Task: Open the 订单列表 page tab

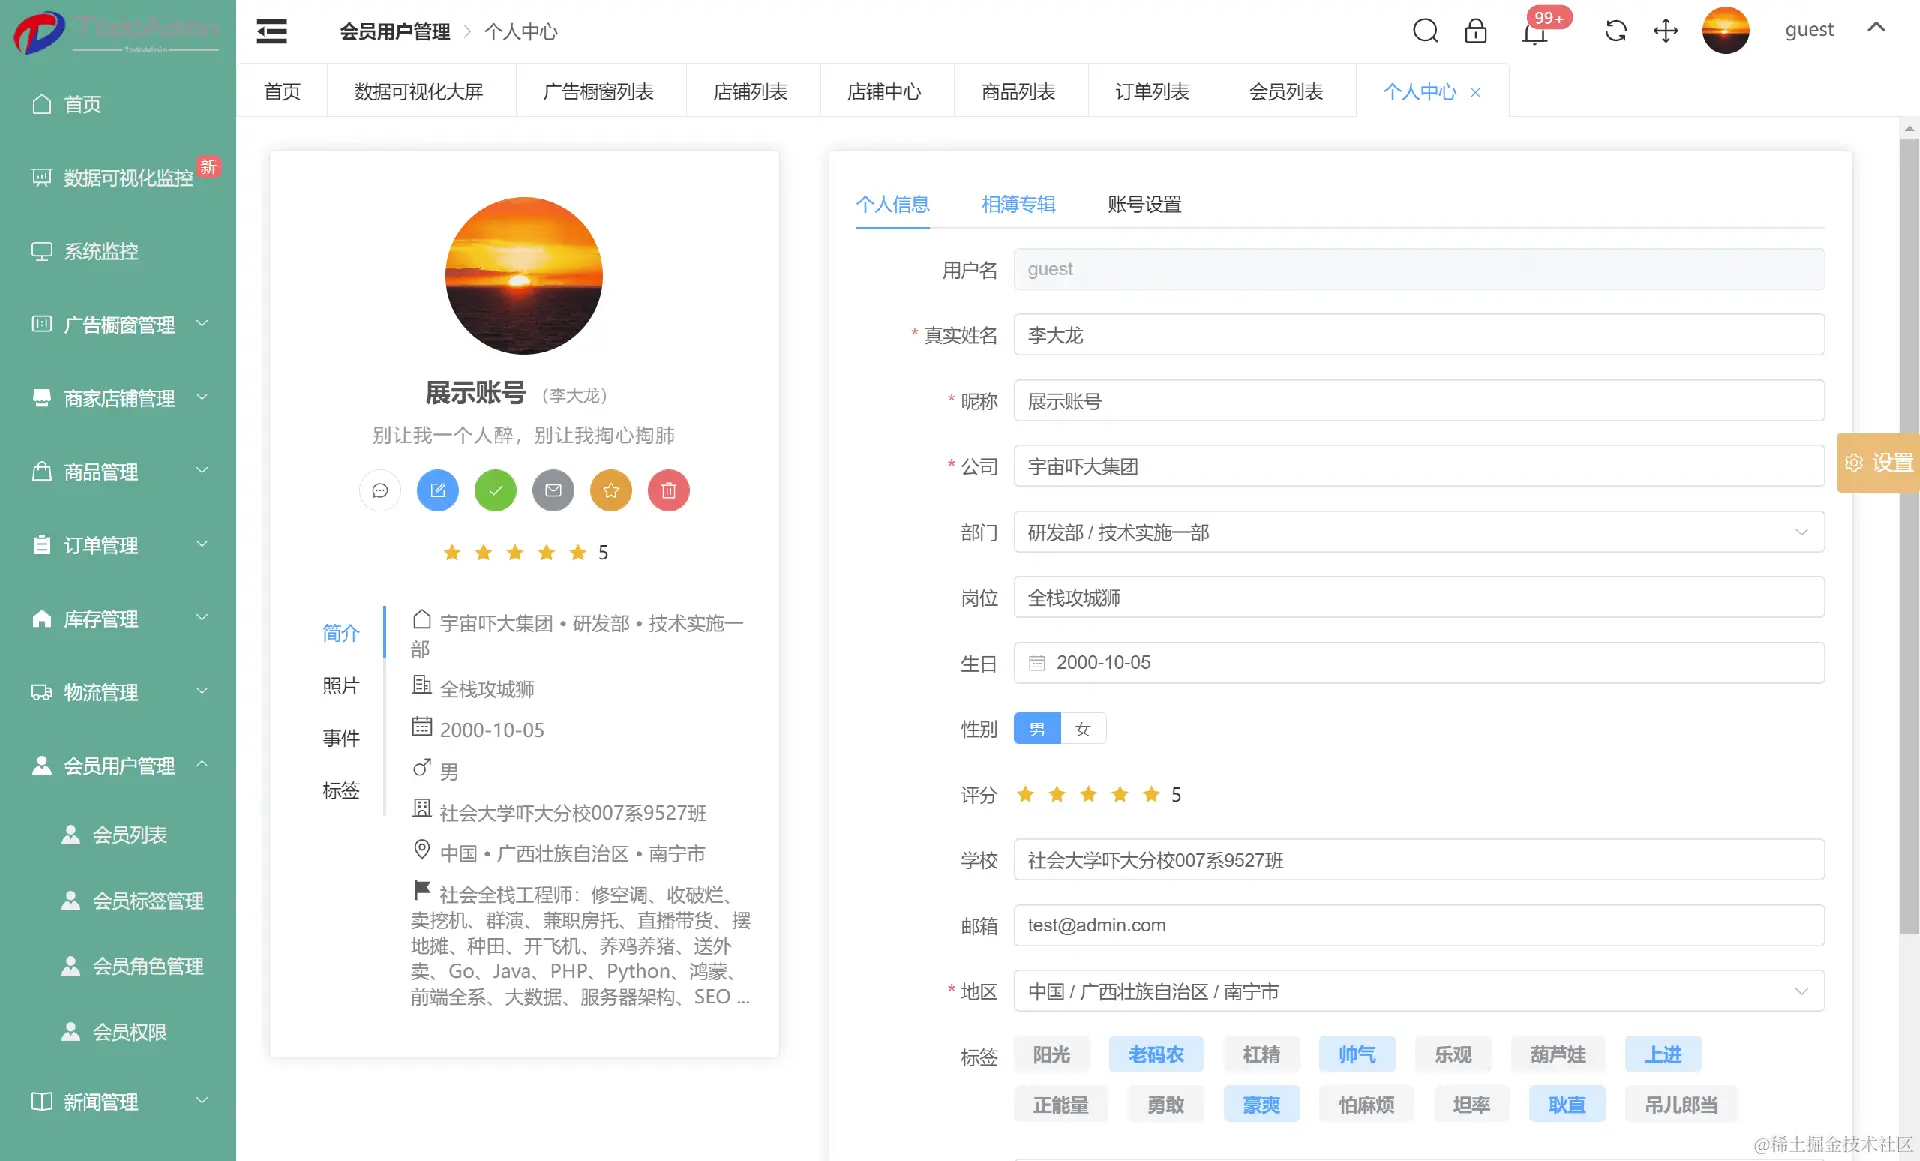Action: click(1152, 91)
